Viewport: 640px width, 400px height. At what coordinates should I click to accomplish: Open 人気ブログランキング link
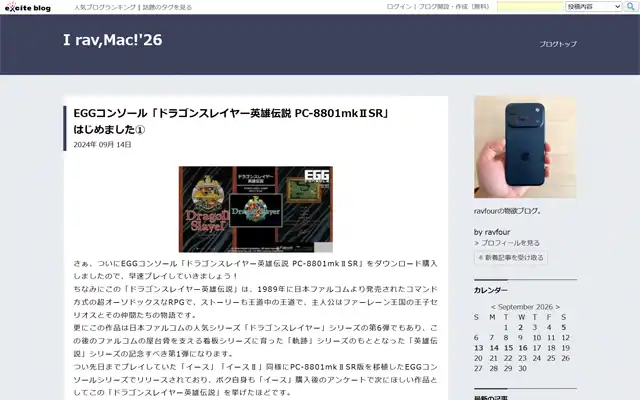(105, 7)
